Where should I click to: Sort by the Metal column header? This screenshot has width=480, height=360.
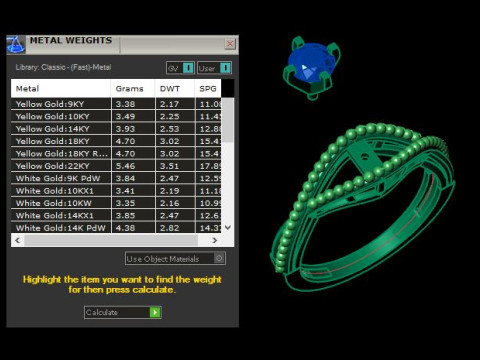coord(61,89)
